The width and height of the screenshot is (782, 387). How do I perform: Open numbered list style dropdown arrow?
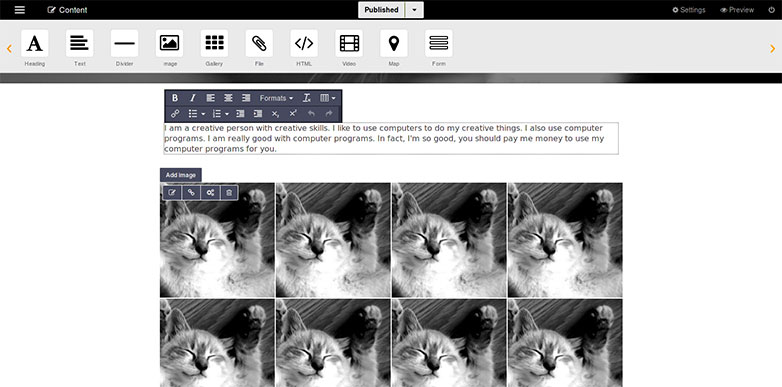click(227, 114)
